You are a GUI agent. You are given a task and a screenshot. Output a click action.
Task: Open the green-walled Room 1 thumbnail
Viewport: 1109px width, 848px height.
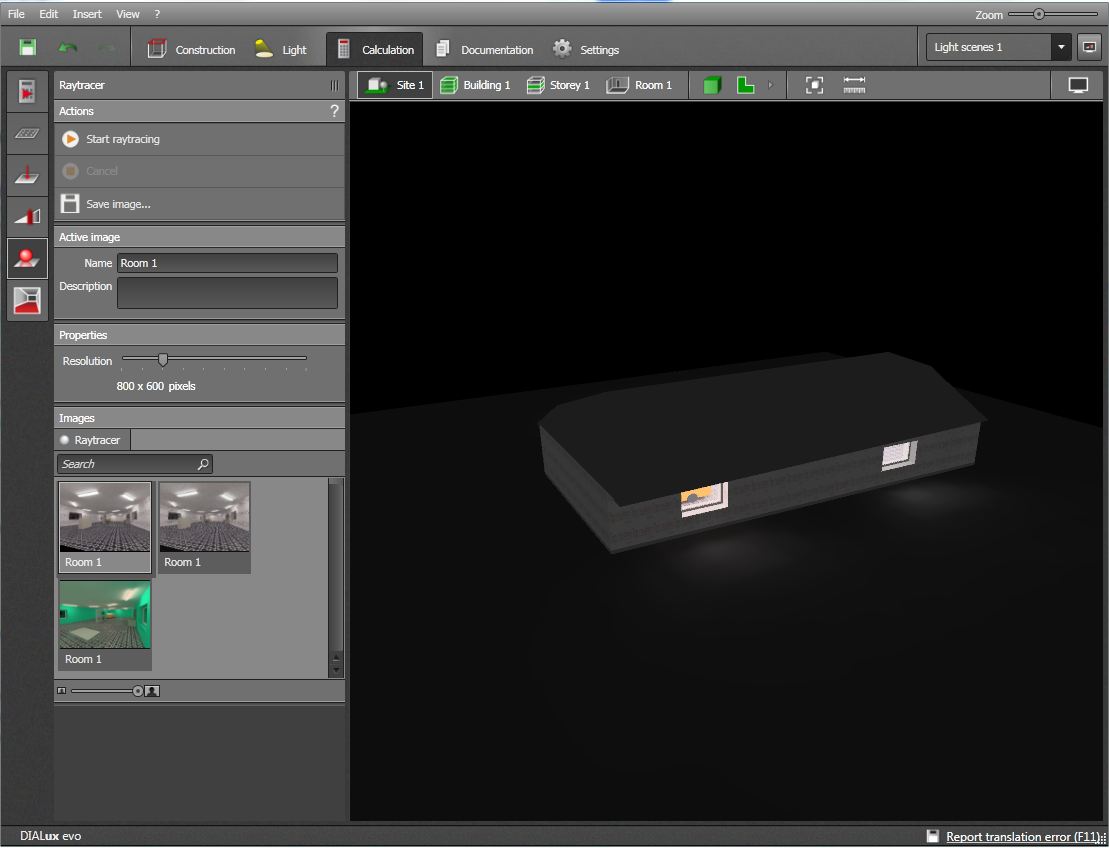[x=105, y=625]
